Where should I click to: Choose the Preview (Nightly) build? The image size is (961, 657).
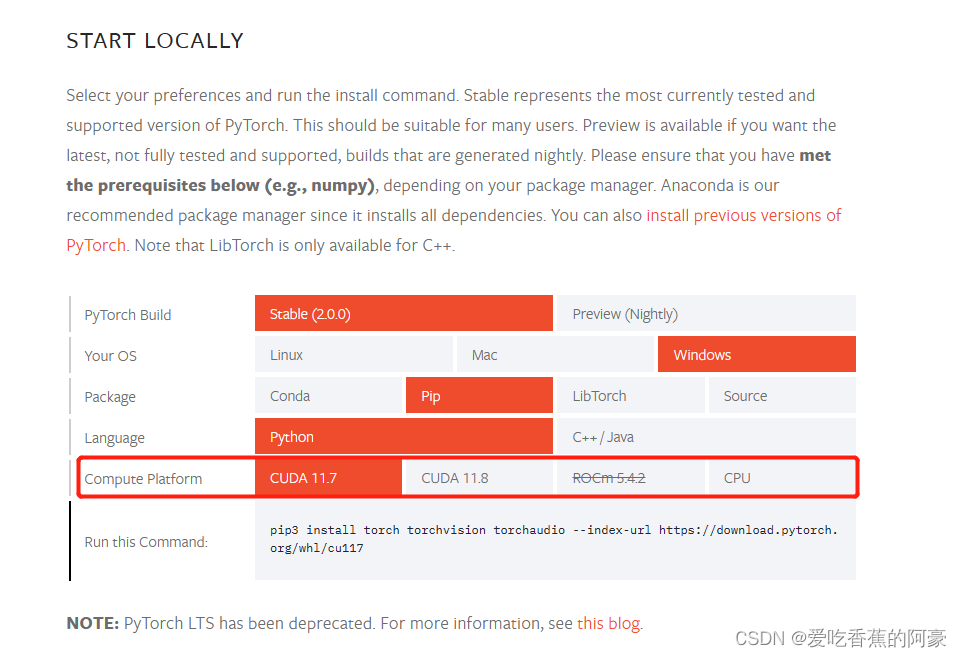(x=706, y=314)
